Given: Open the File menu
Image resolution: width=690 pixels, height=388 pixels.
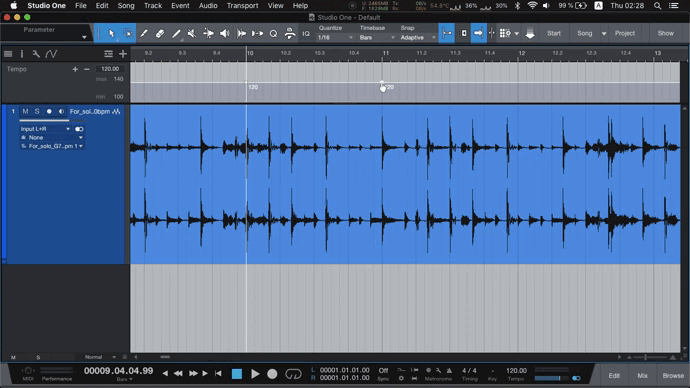Looking at the screenshot, I should 81,6.
